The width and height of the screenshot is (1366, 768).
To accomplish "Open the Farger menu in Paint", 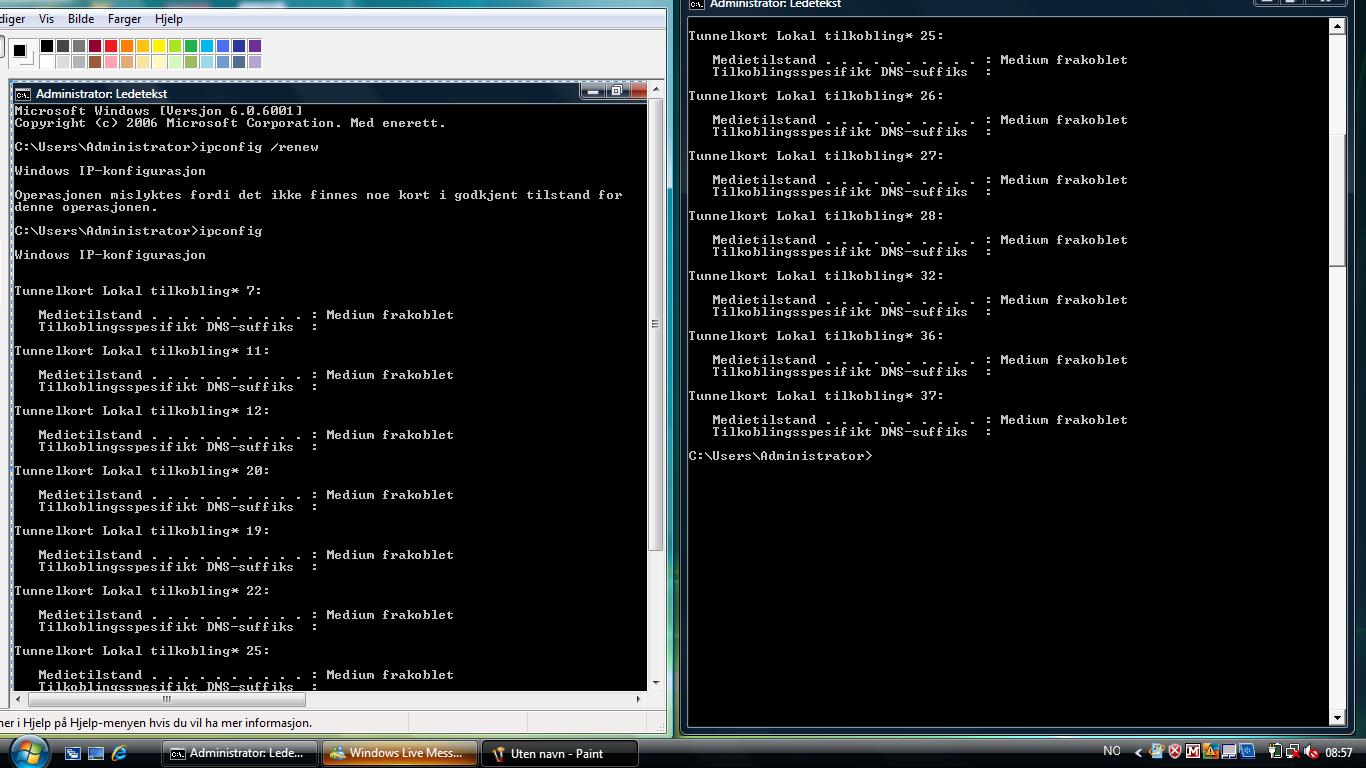I will pos(124,19).
